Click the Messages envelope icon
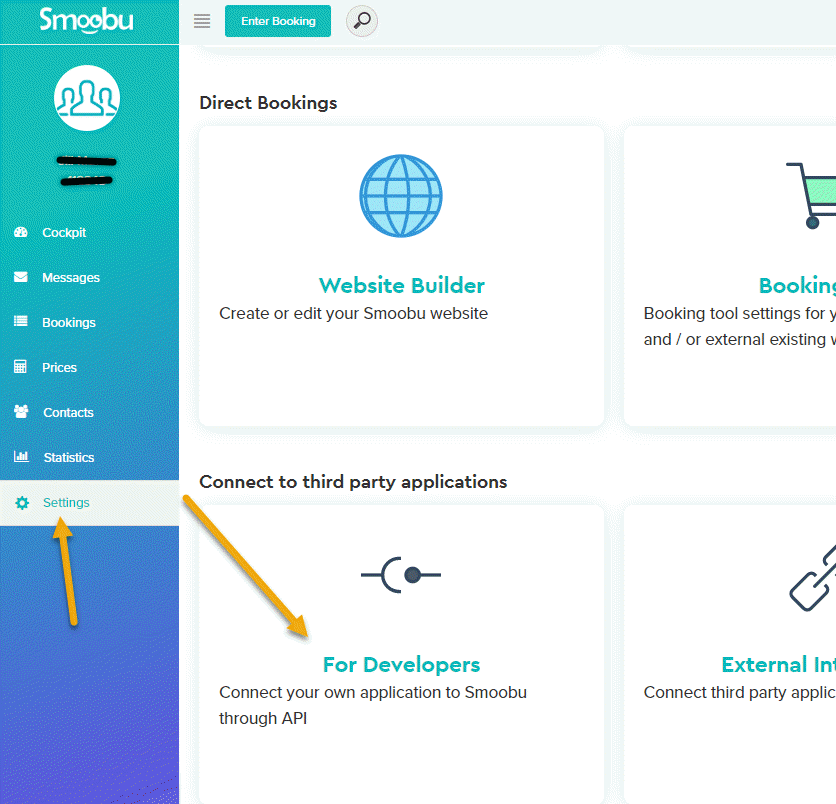The height and width of the screenshot is (804, 836). tap(21, 277)
